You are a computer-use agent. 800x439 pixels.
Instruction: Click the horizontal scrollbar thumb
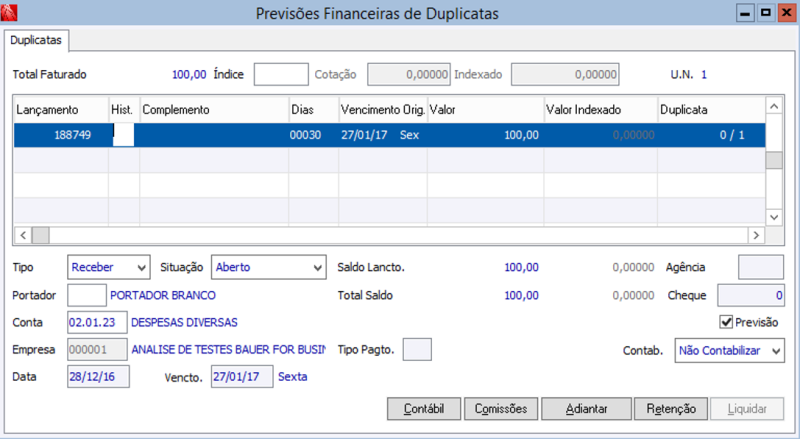pos(41,235)
